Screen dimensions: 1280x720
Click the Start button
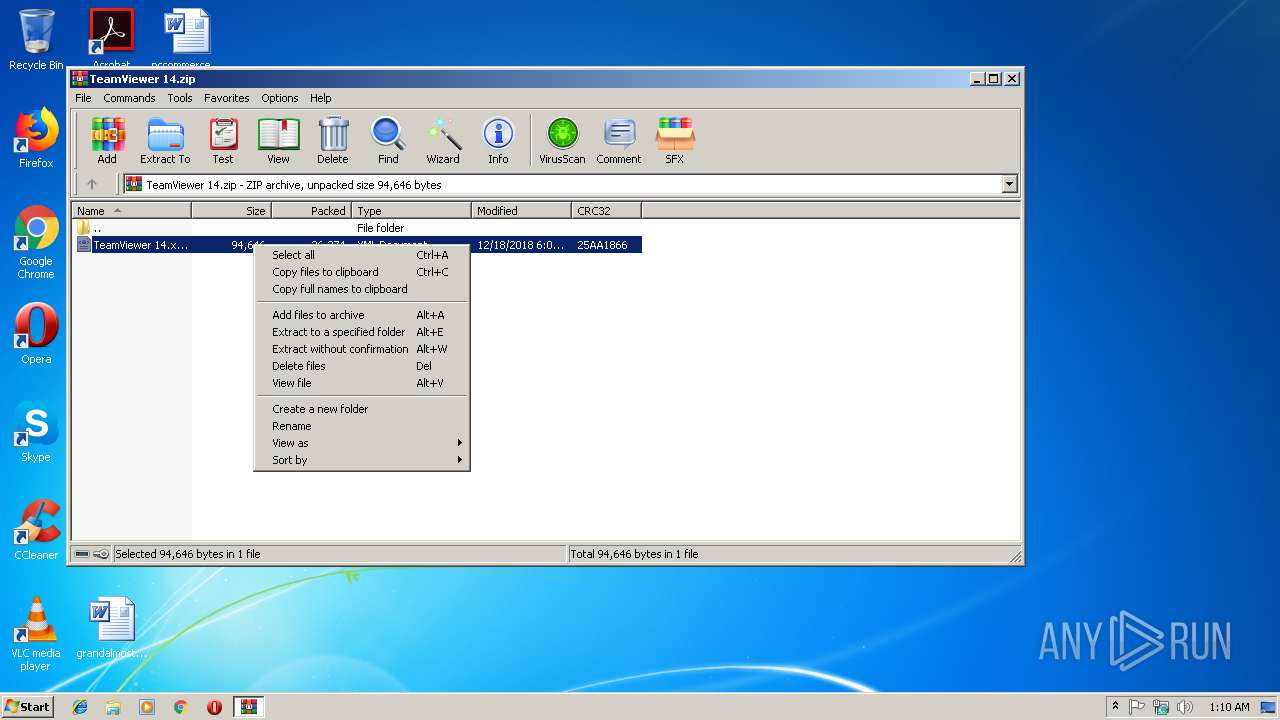pos(28,707)
